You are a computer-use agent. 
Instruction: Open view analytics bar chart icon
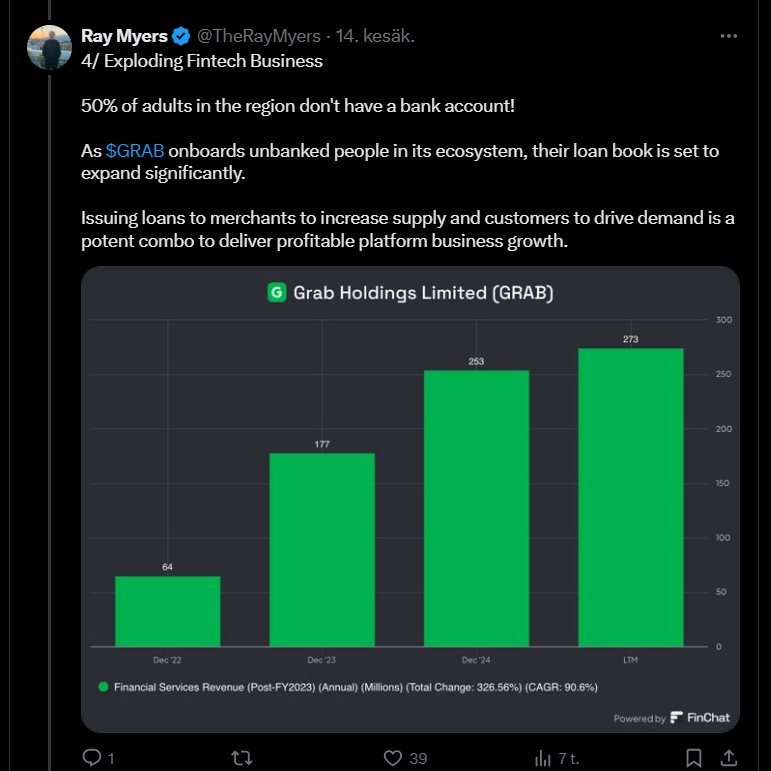coord(544,757)
